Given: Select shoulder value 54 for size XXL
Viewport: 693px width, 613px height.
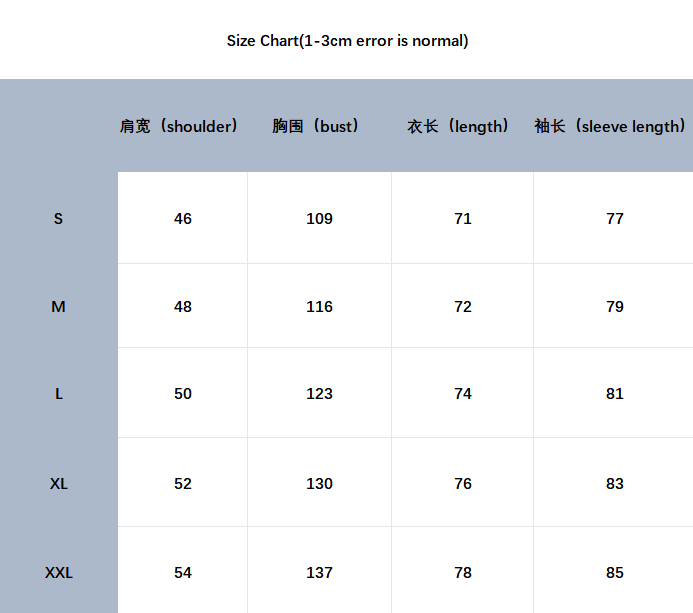Looking at the screenshot, I should pos(183,573).
